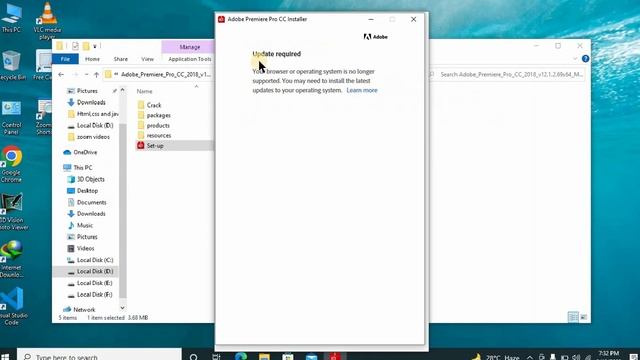Open Control Panel desktop icon
This screenshot has height=360, width=640.
(x=11, y=118)
